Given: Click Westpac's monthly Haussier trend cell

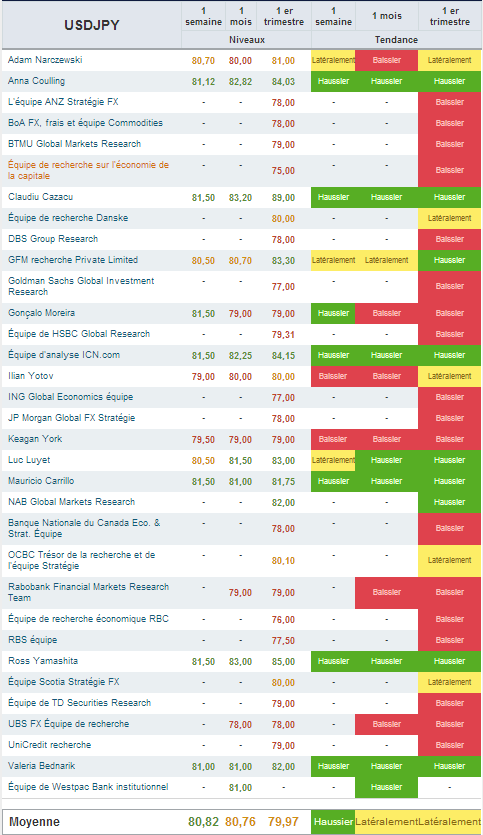Looking at the screenshot, I should point(387,787).
